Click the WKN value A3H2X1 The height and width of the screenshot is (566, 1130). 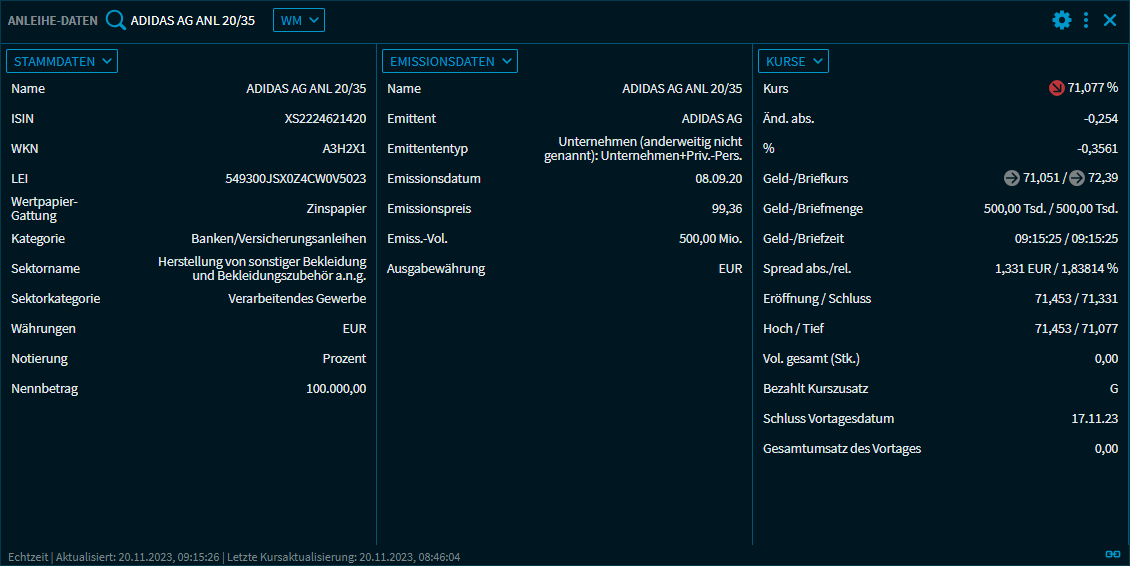click(344, 149)
